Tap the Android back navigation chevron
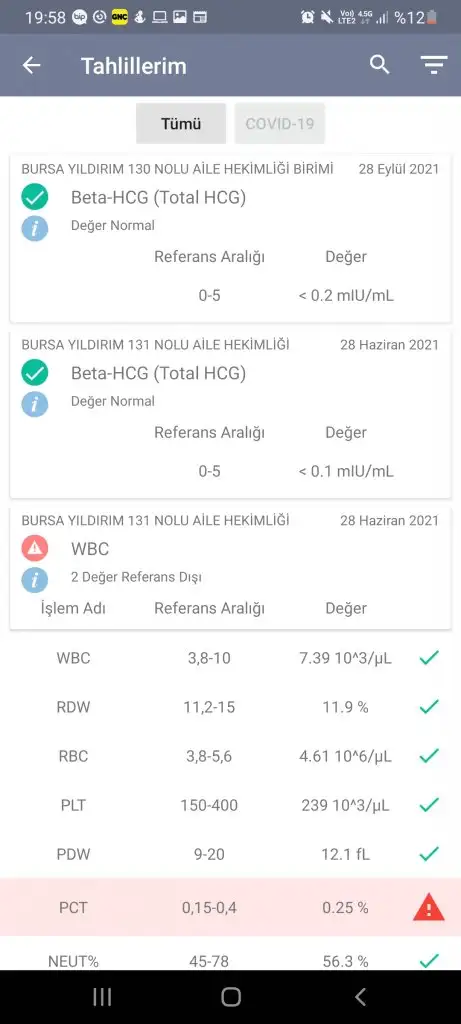The image size is (461, 1024). (360, 997)
